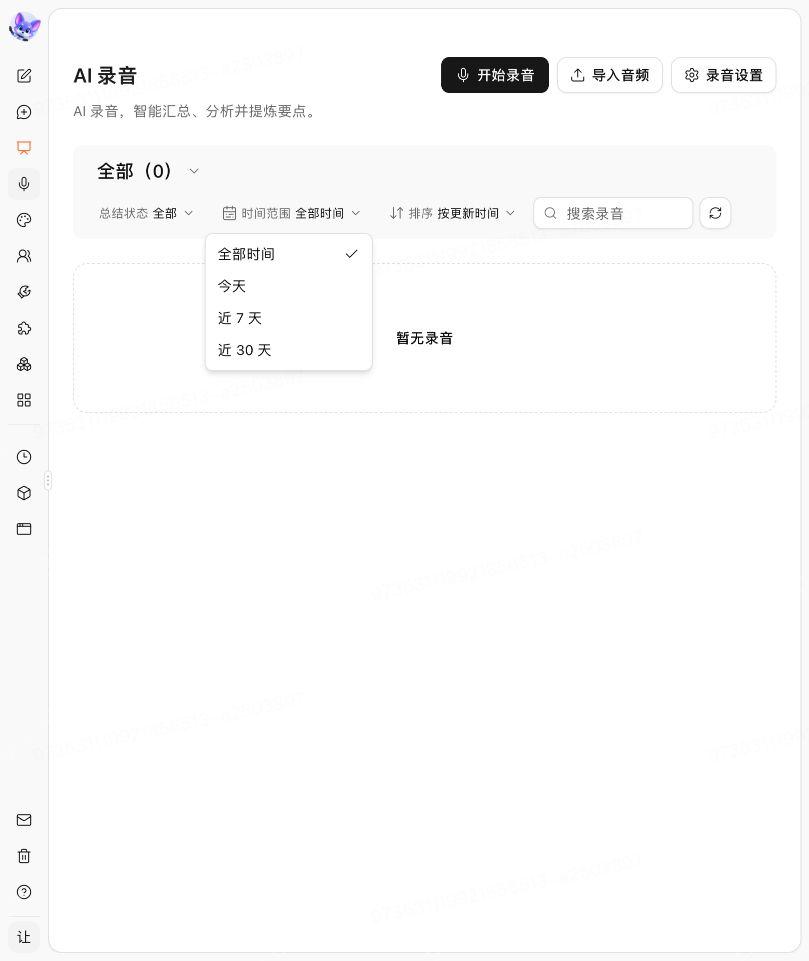Open the 3D box icon in sidebar
Viewport: 809px width, 961px height.
(x=24, y=493)
